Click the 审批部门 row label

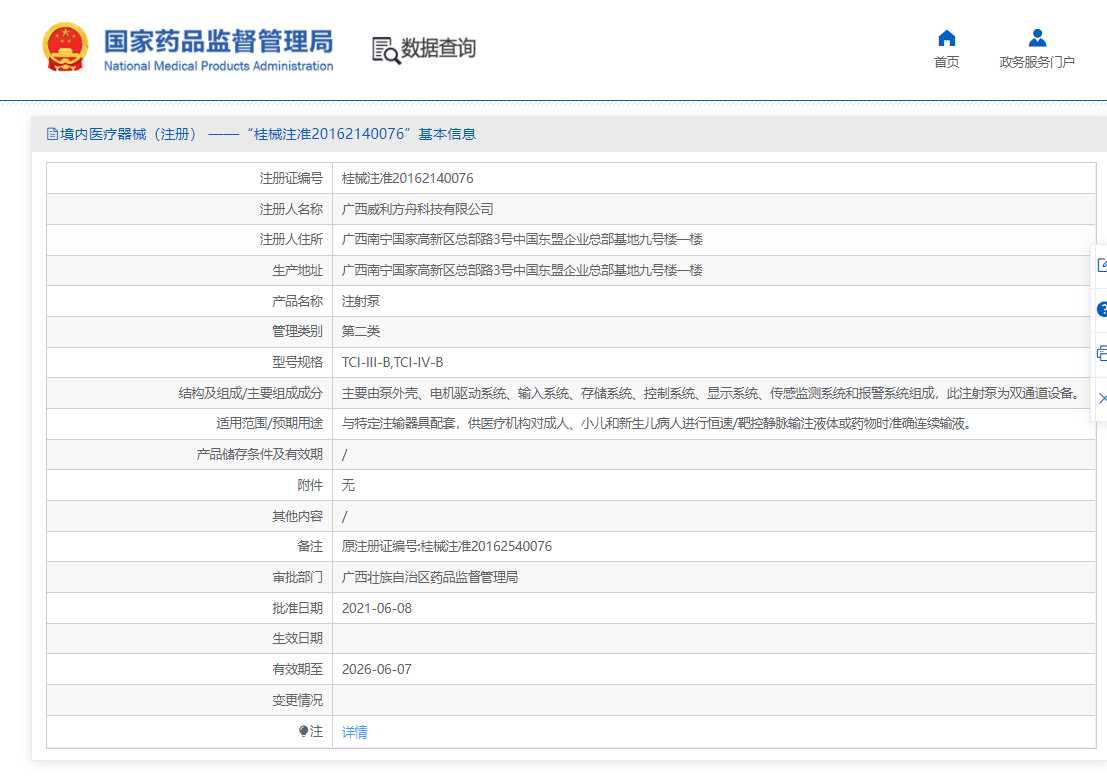tap(297, 577)
